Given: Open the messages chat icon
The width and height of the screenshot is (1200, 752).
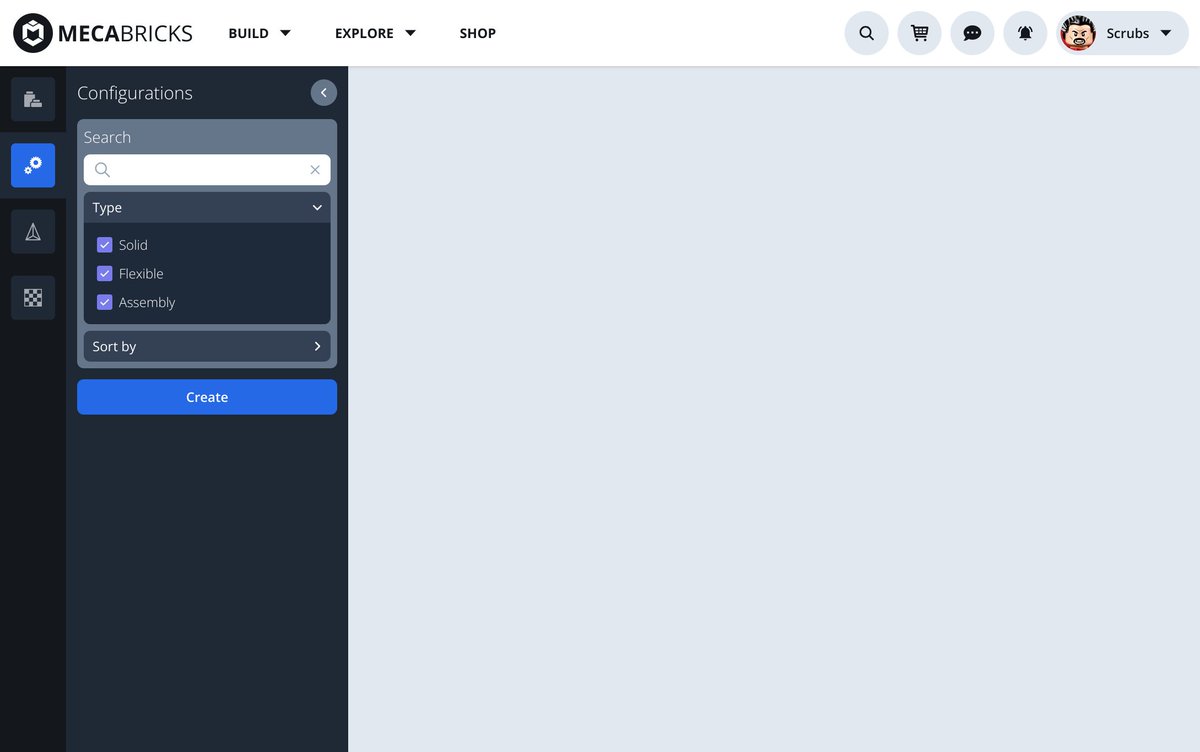Looking at the screenshot, I should coord(972,33).
